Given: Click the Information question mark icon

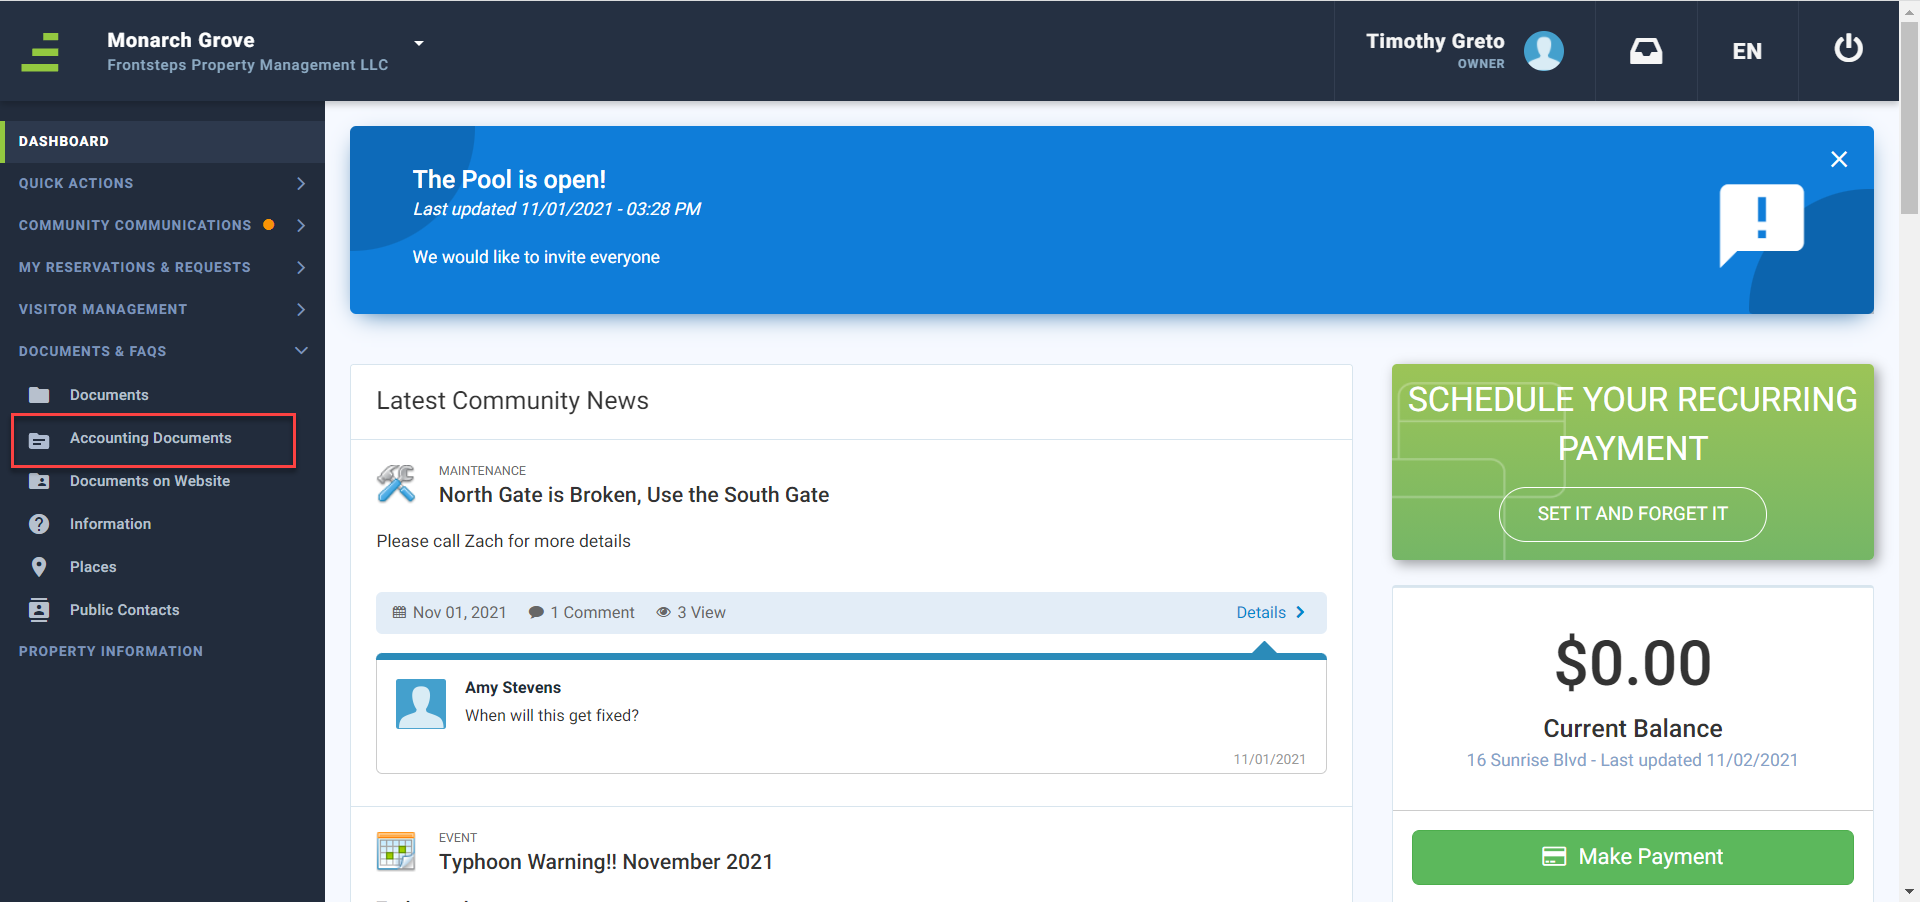Looking at the screenshot, I should [x=39, y=524].
